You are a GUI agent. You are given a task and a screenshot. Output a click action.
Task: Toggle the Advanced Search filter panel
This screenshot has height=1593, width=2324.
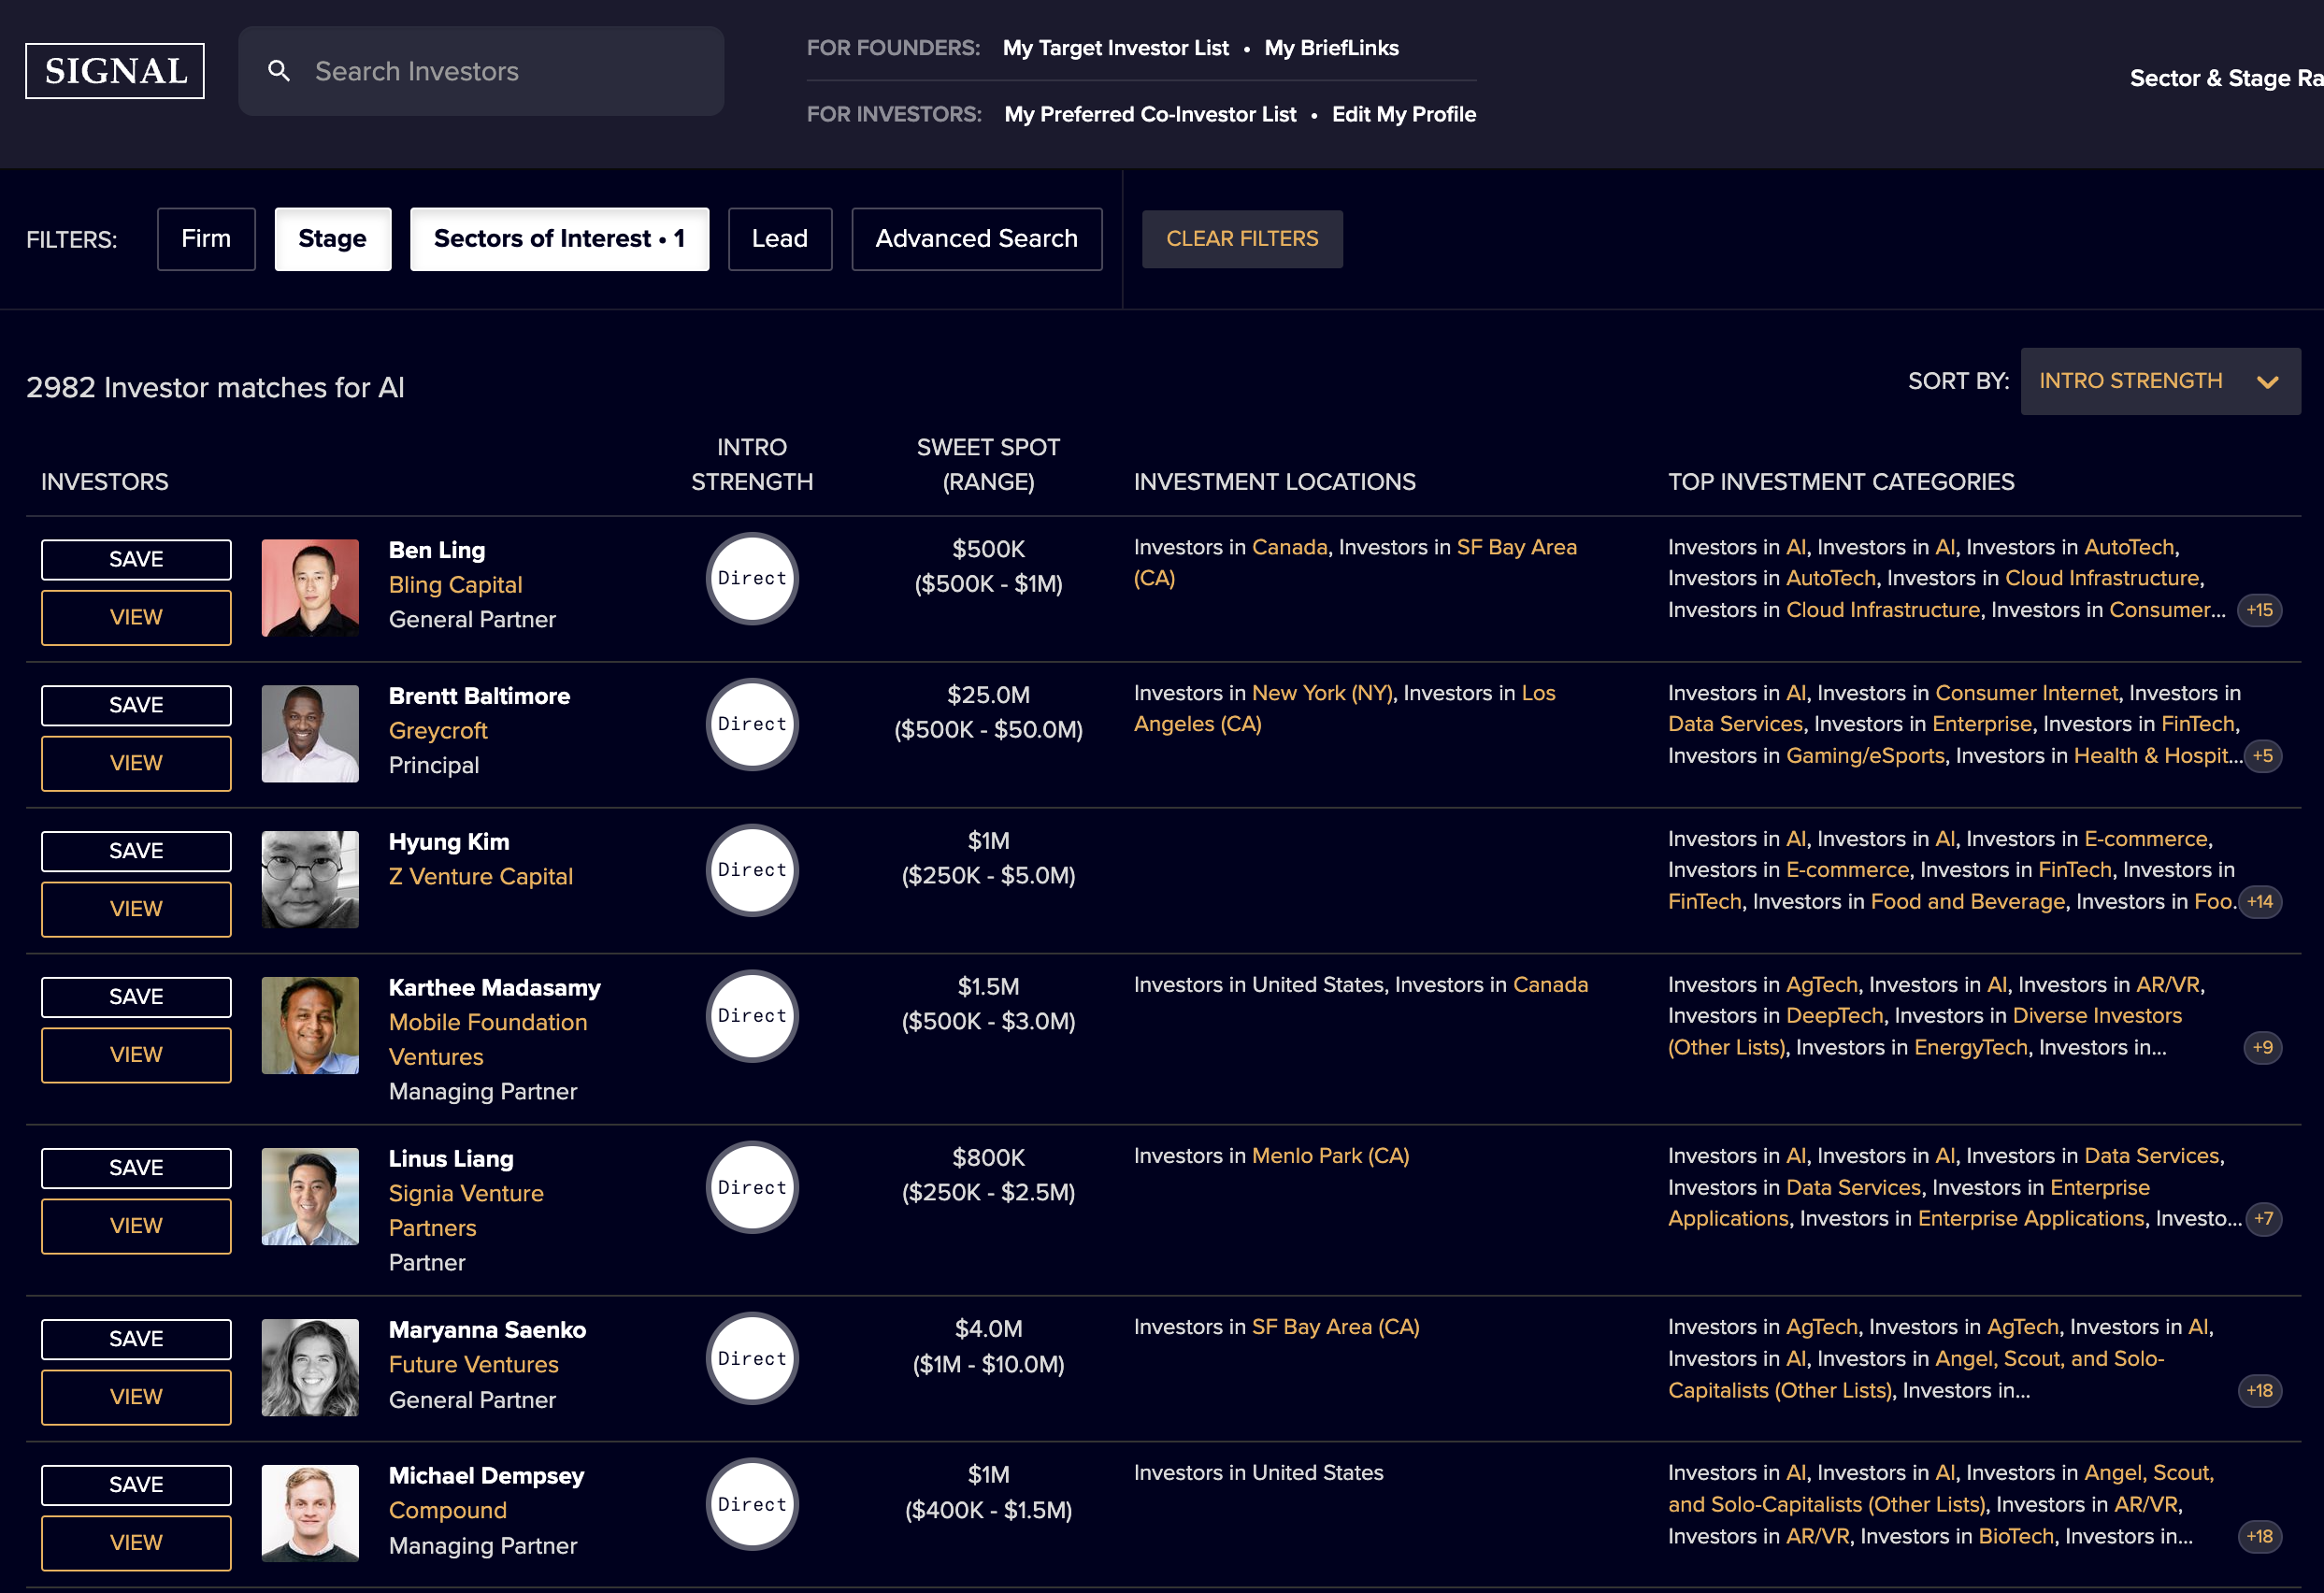pos(977,238)
